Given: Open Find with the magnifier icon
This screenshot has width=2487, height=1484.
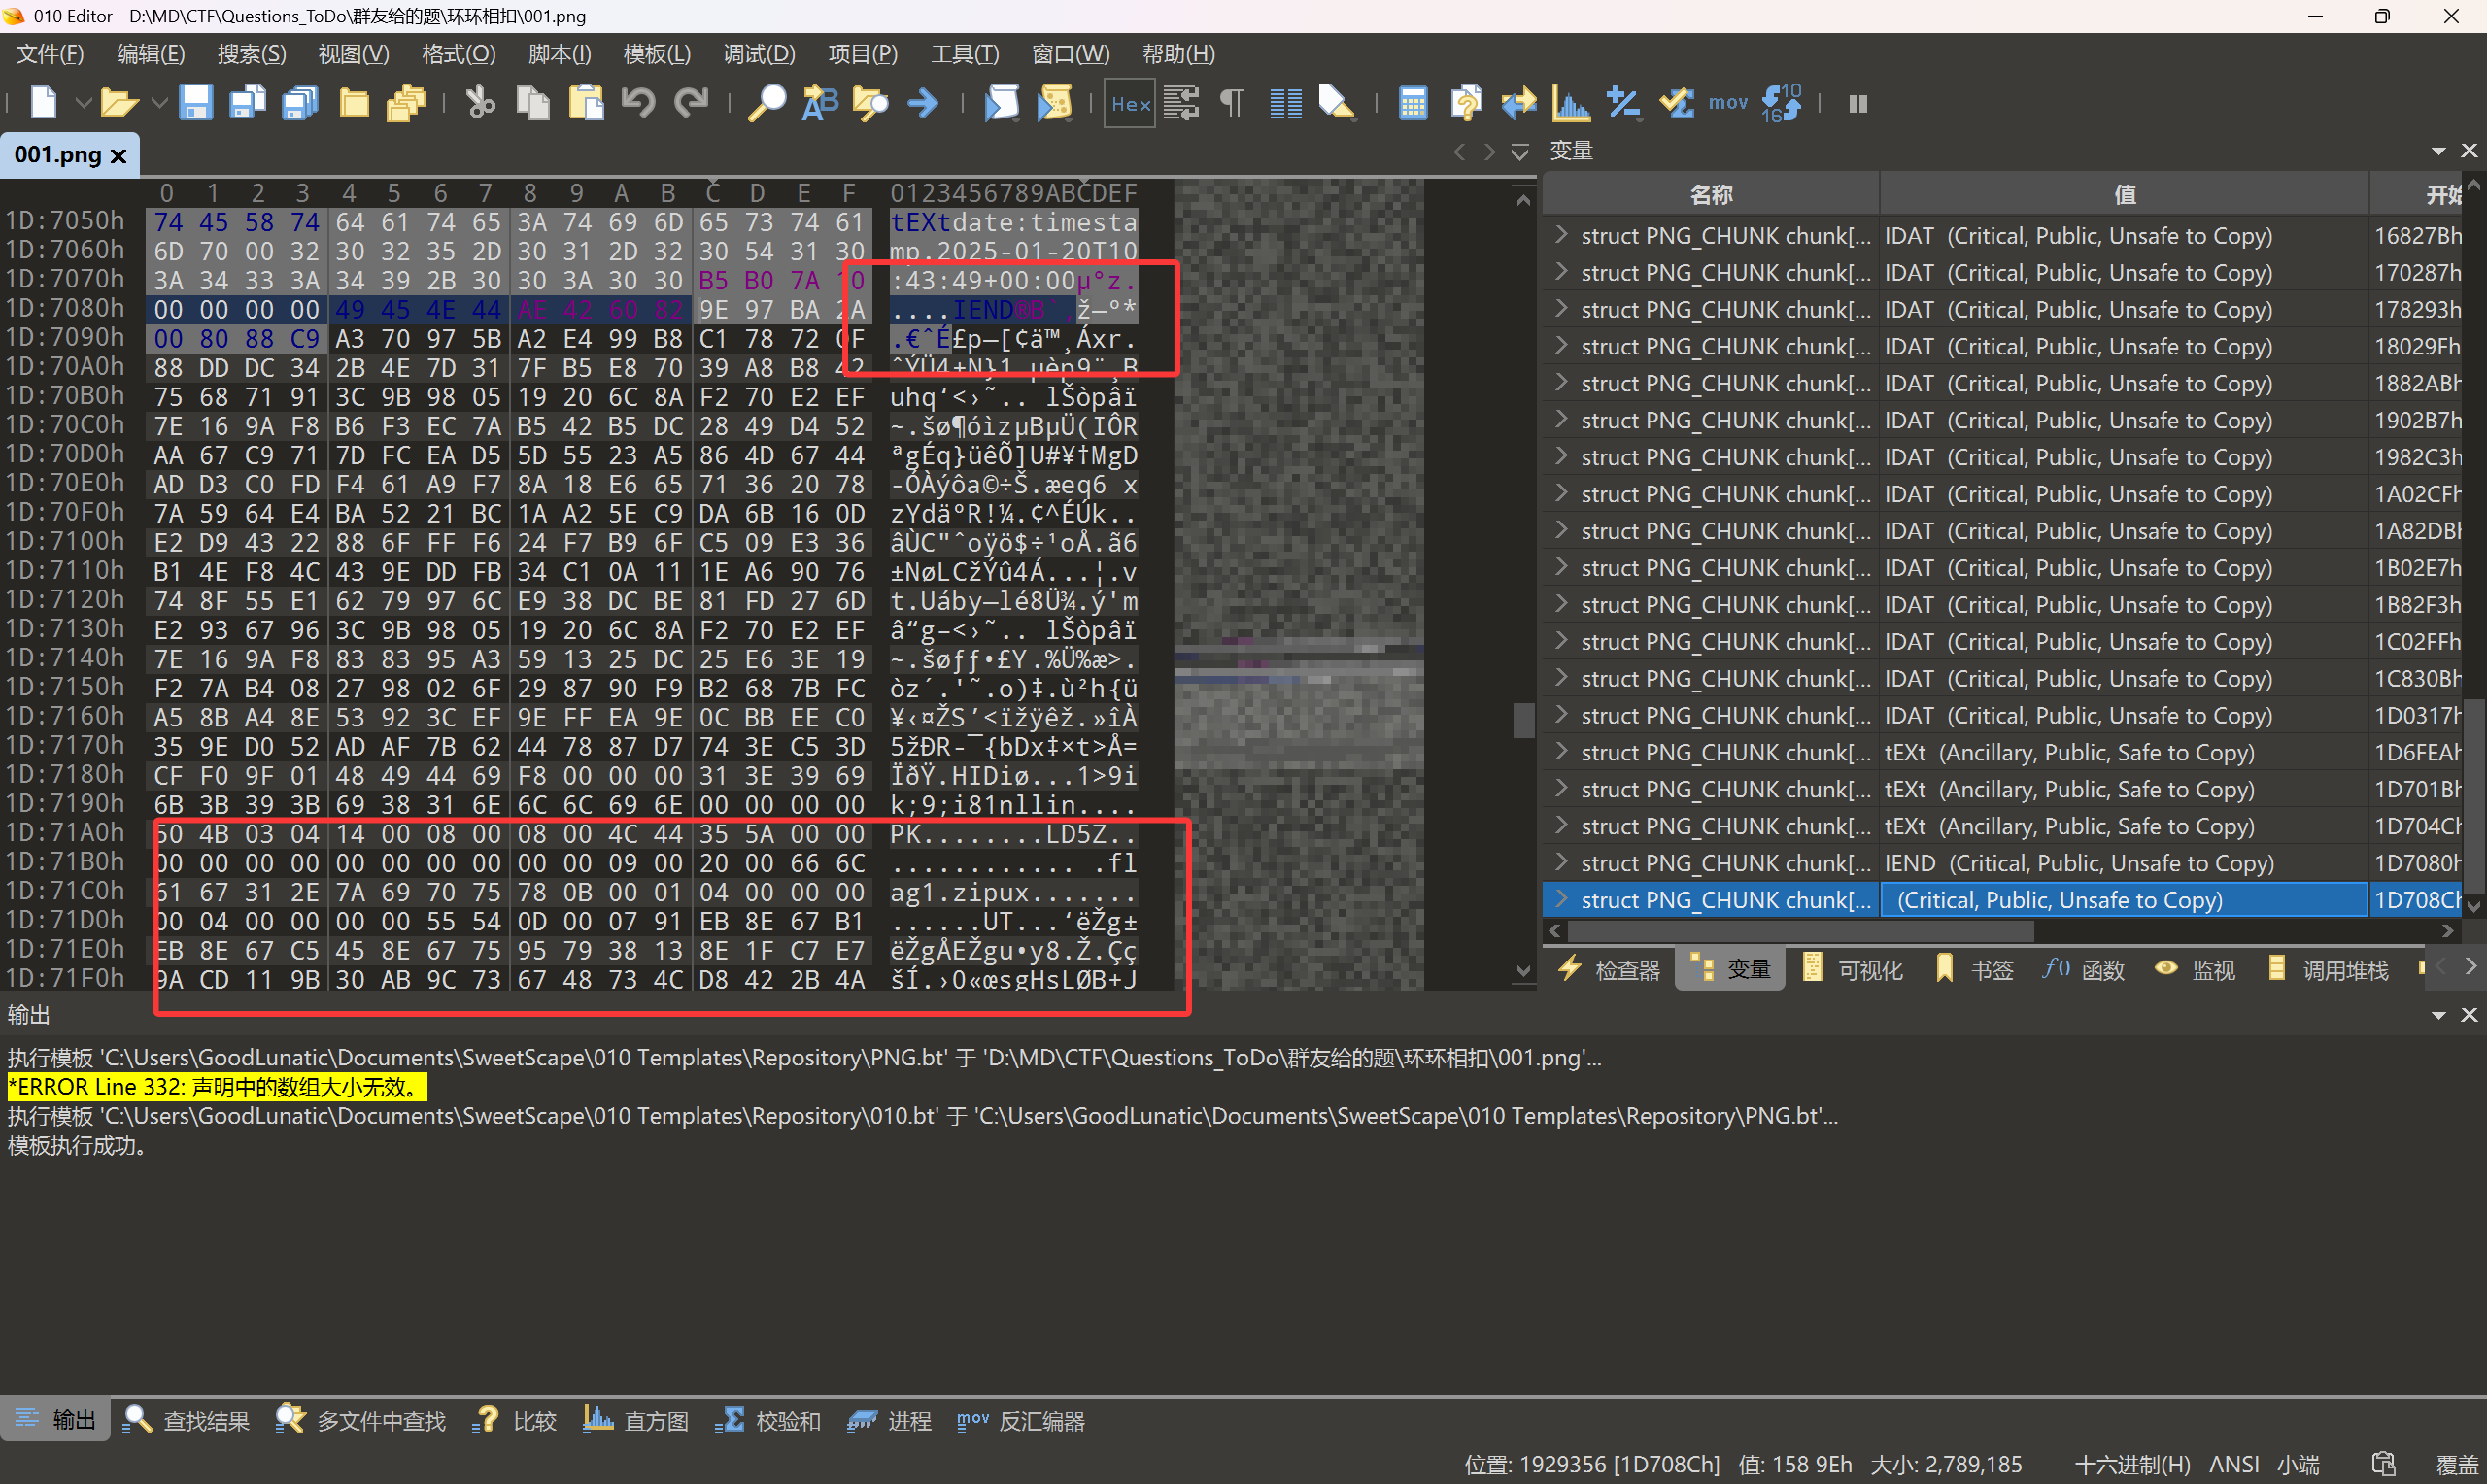Looking at the screenshot, I should 766,102.
